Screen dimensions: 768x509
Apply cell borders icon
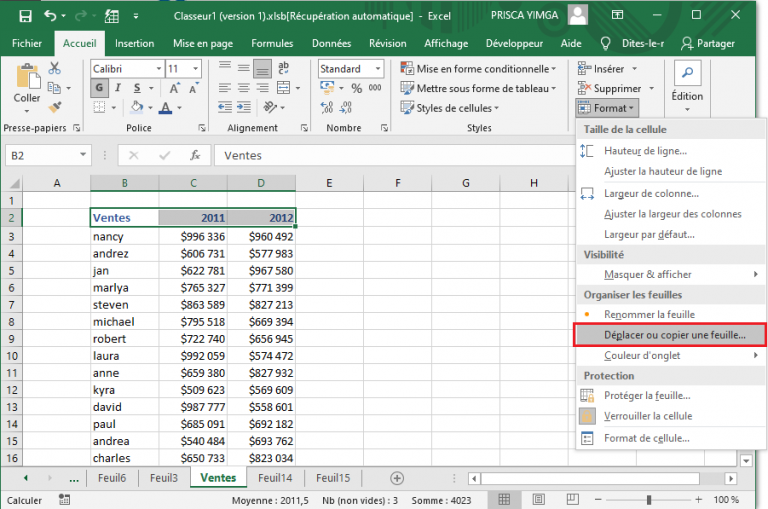click(x=99, y=107)
